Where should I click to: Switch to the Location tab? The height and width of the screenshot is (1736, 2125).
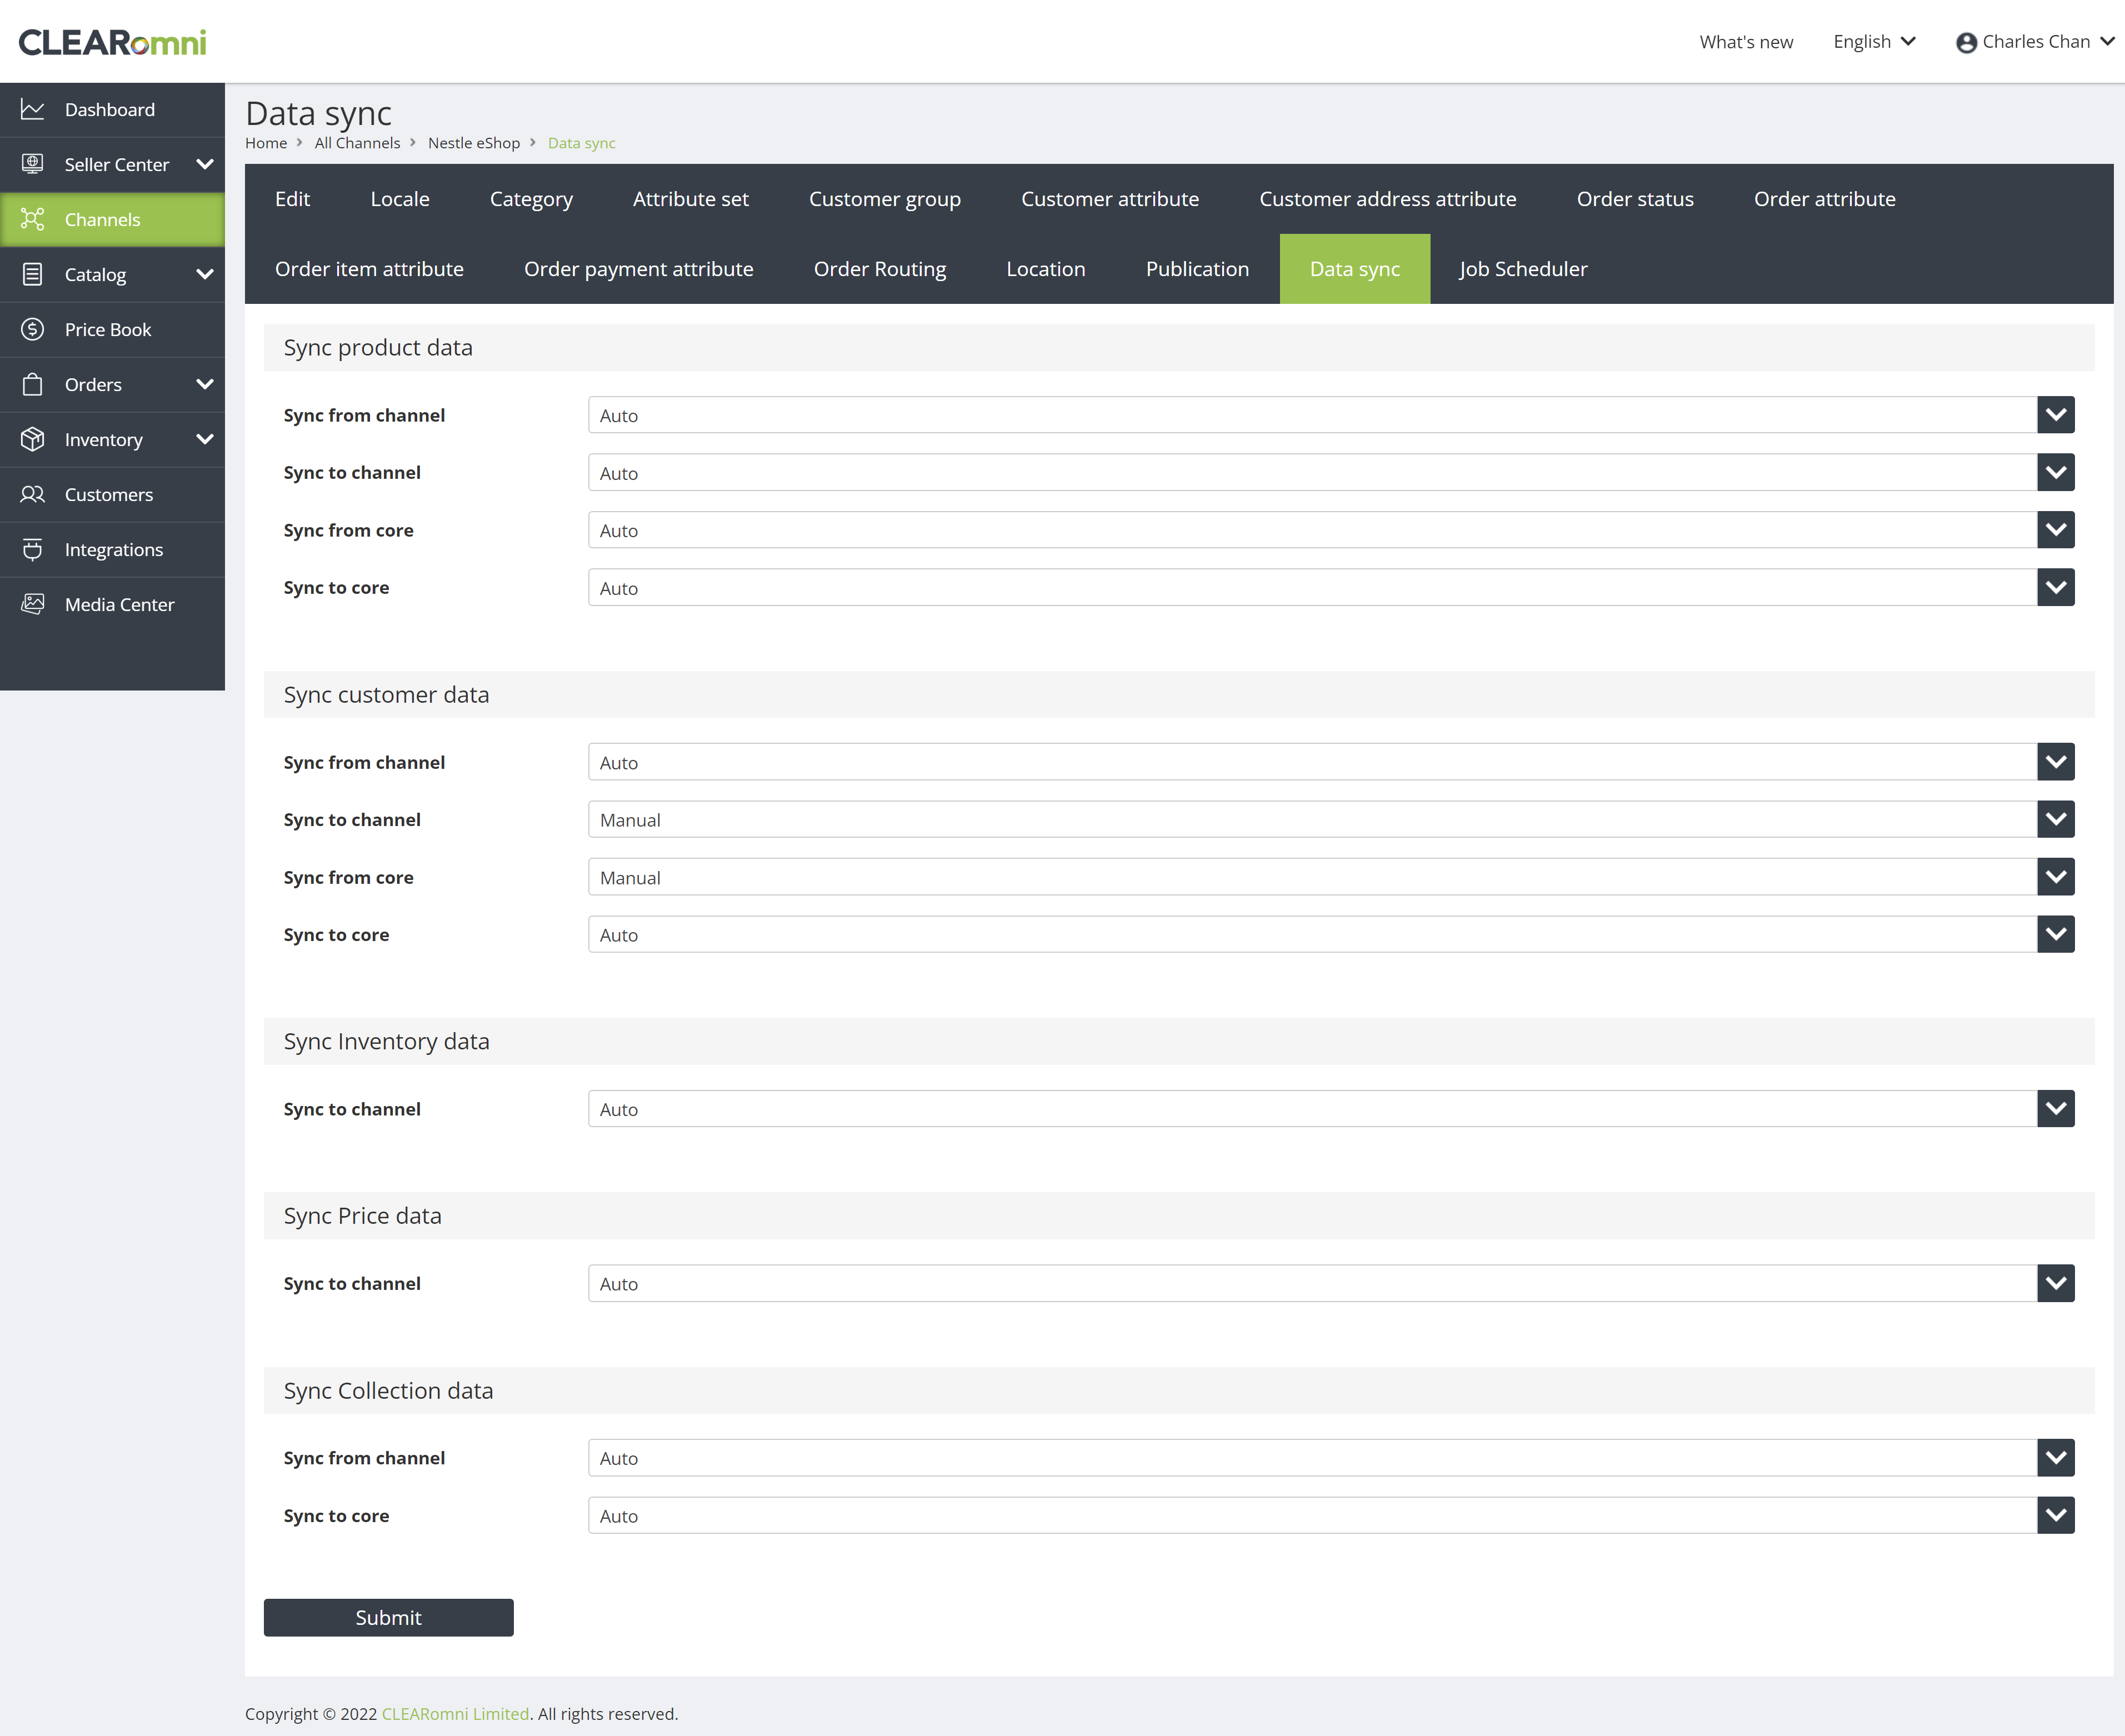[x=1046, y=269]
